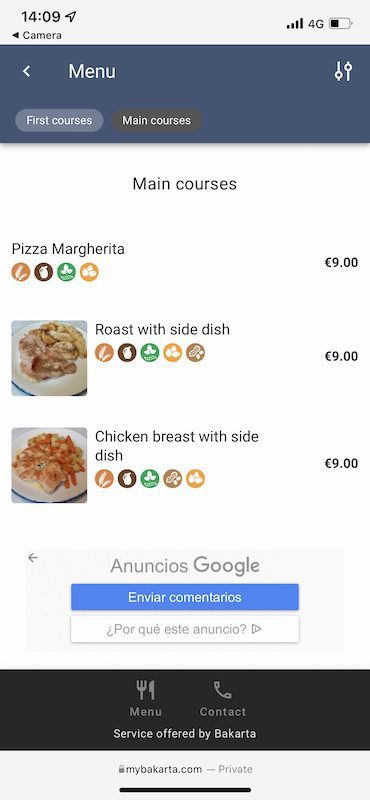Click the Enviar comentarios button
Screen dimensions: 370x800
[185, 597]
